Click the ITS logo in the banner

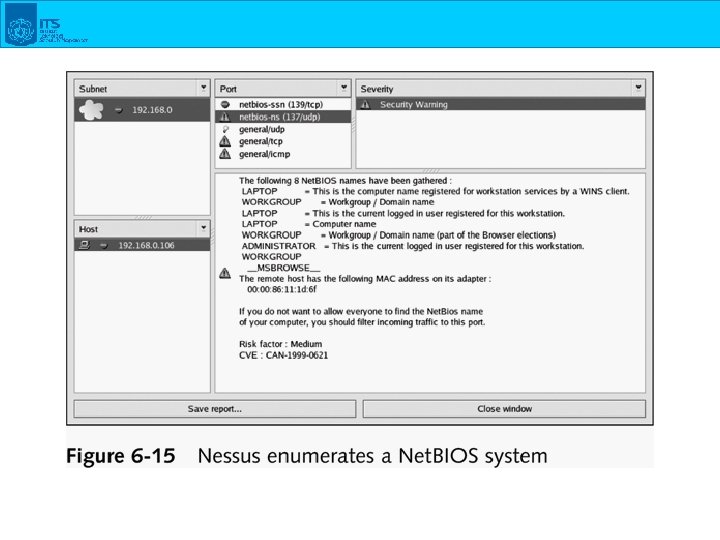click(x=46, y=24)
